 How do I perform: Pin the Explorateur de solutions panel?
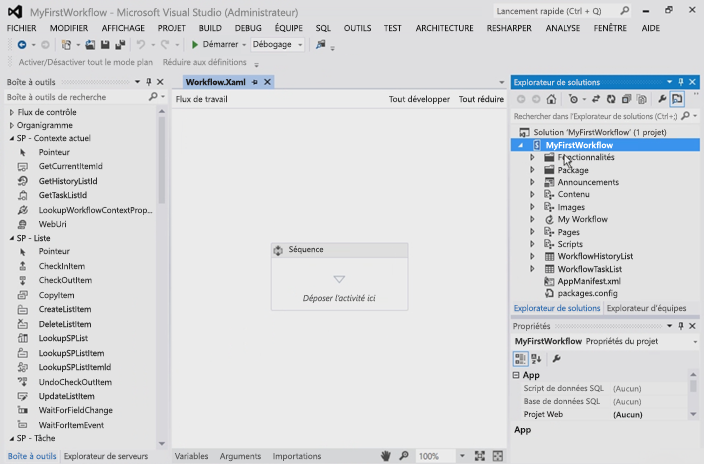[x=681, y=82]
